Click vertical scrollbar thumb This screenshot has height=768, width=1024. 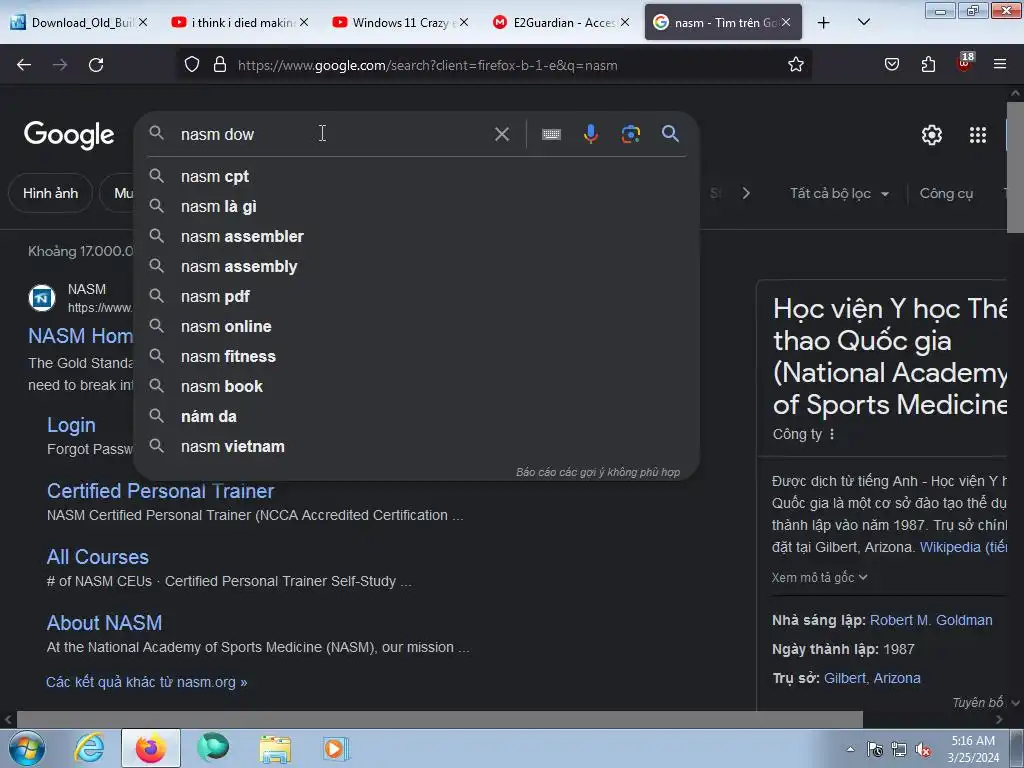click(1015, 167)
